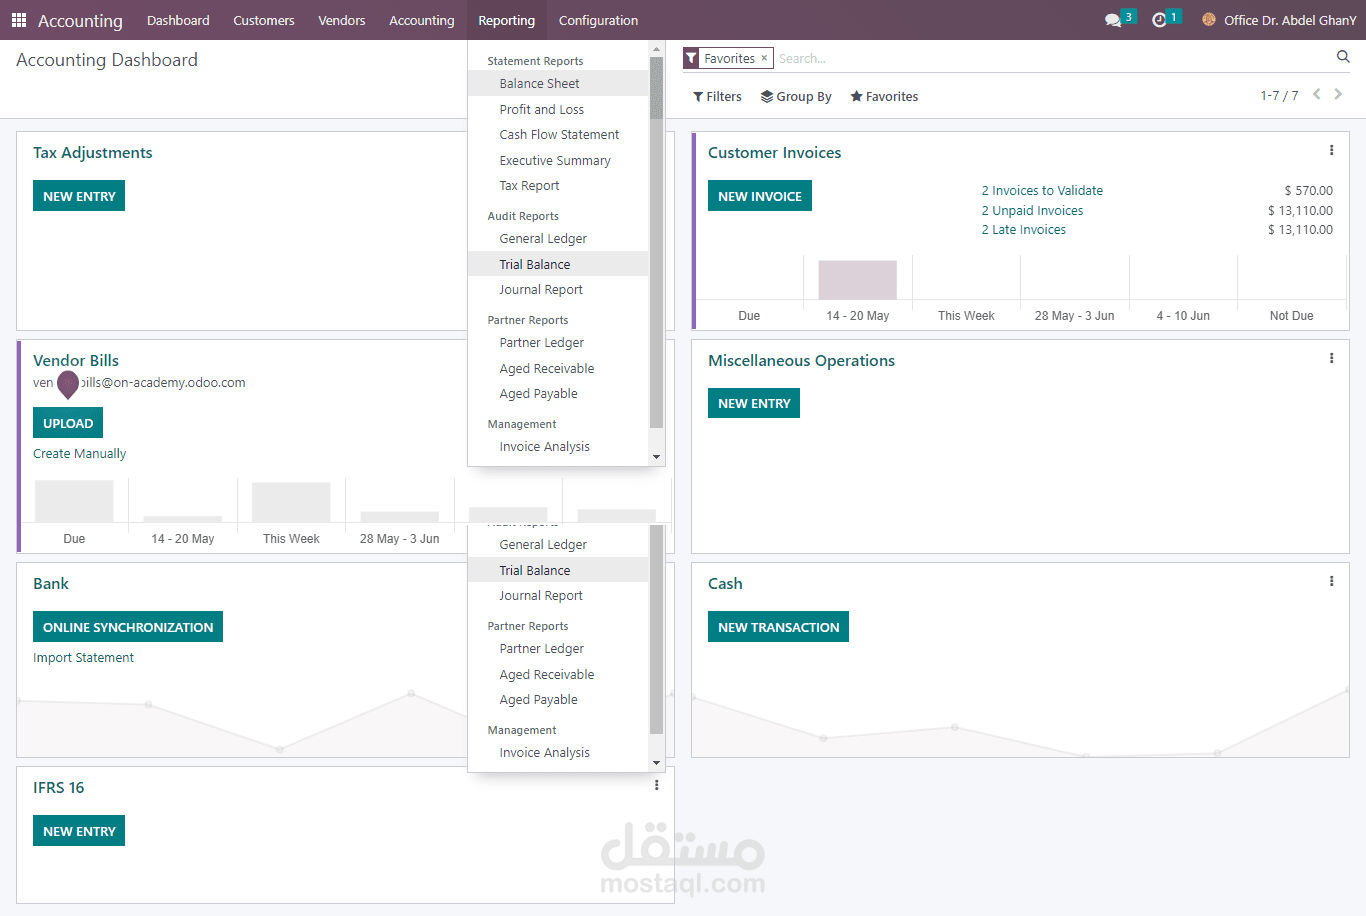
Task: Open the conversations chat bubble icon
Action: click(1113, 20)
